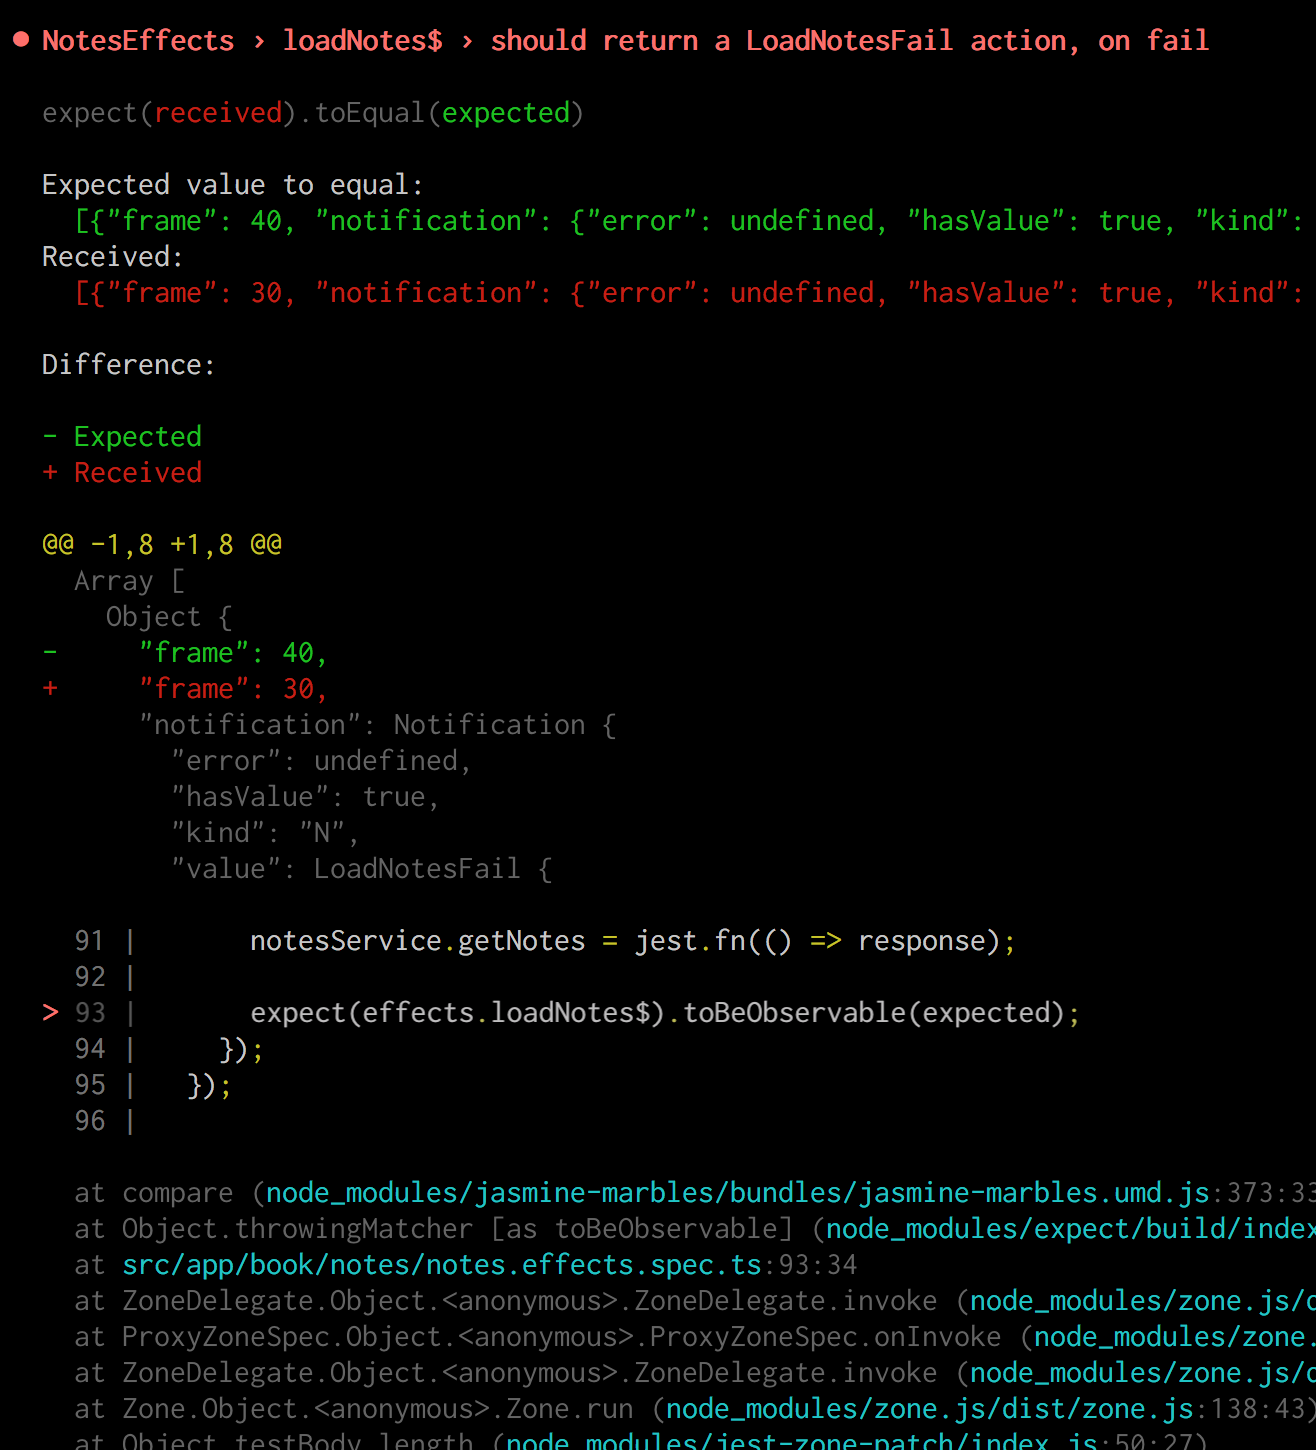
Task: Click code frame line 95 closing brace
Action: tap(209, 1085)
